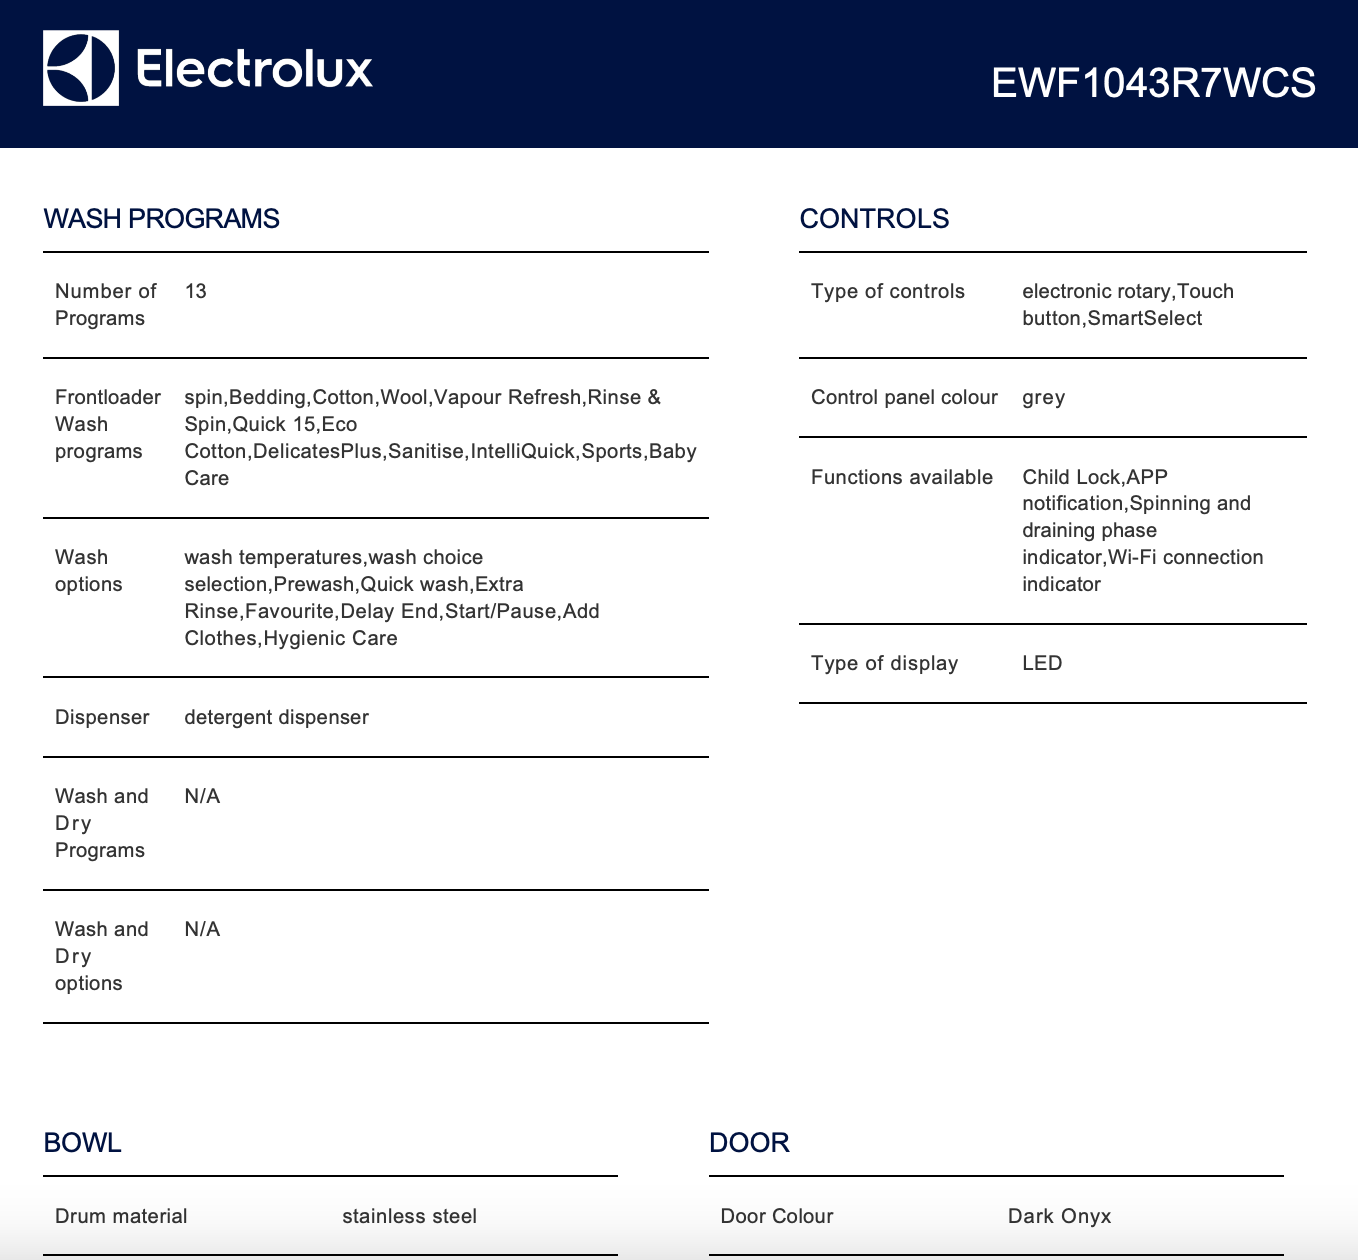Select the "grey" control panel colour value

(x=1043, y=398)
